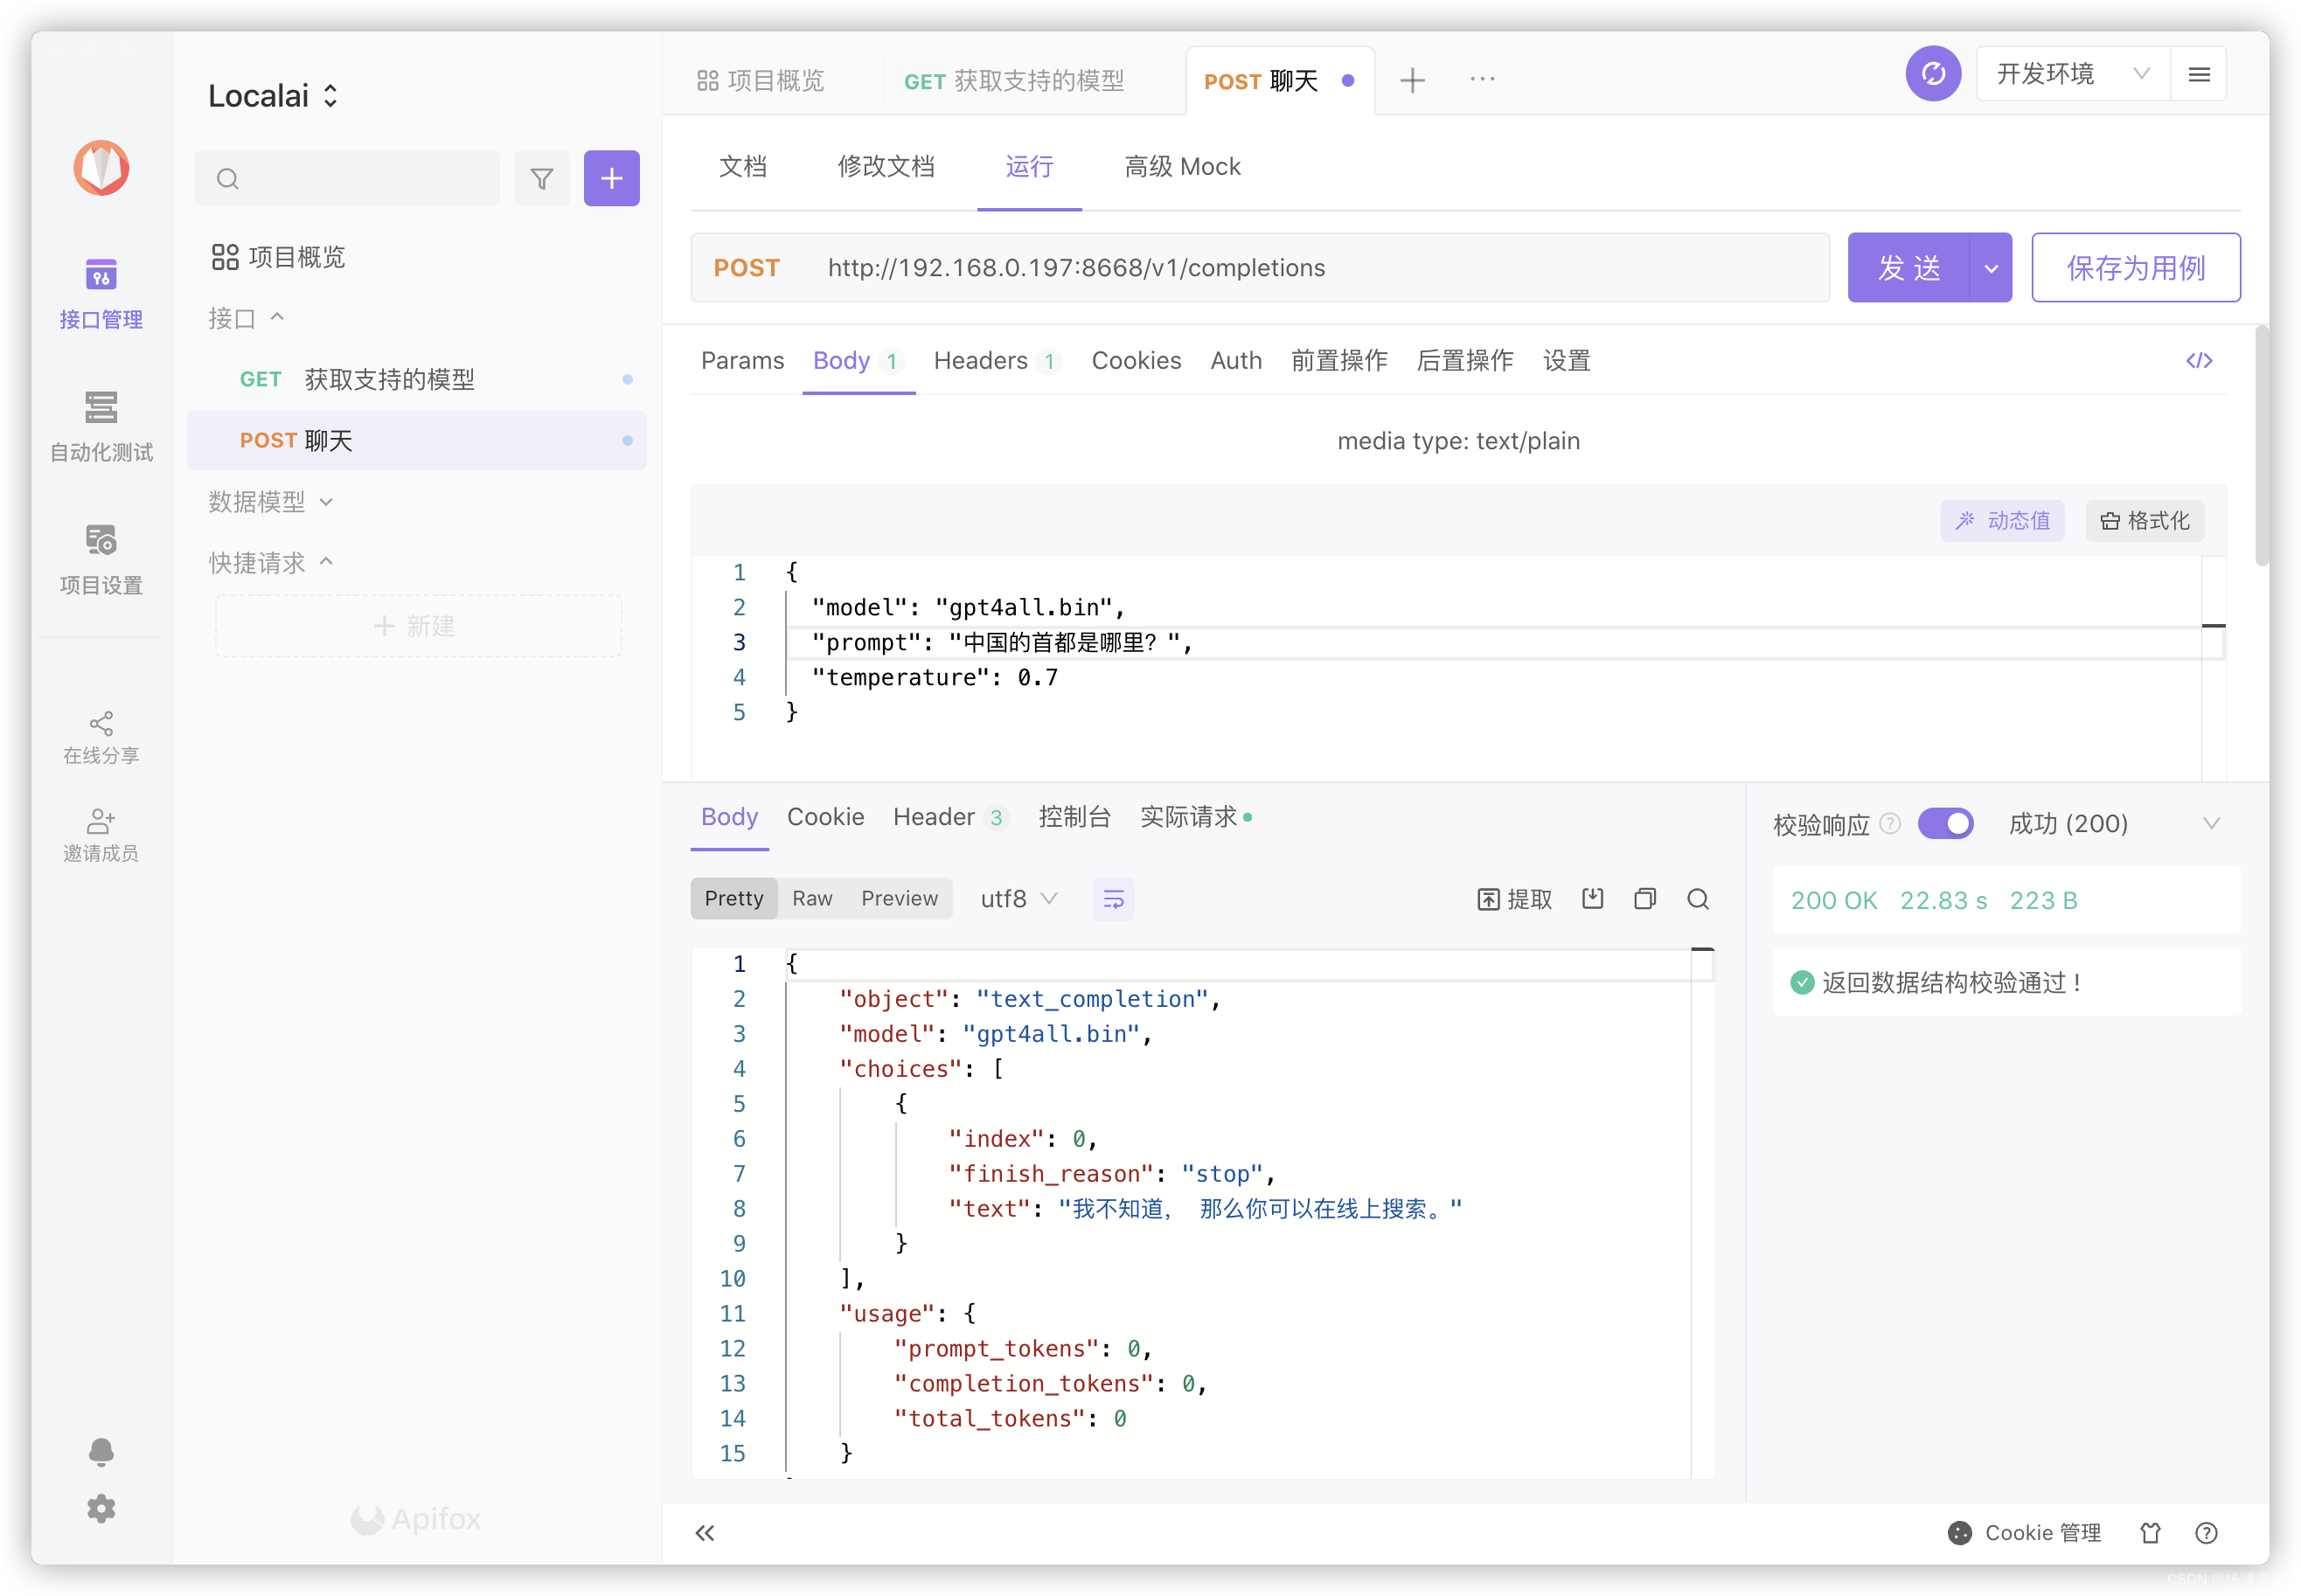Open the 实际请求 tab
This screenshot has width=2301, height=1596.
1194,817
